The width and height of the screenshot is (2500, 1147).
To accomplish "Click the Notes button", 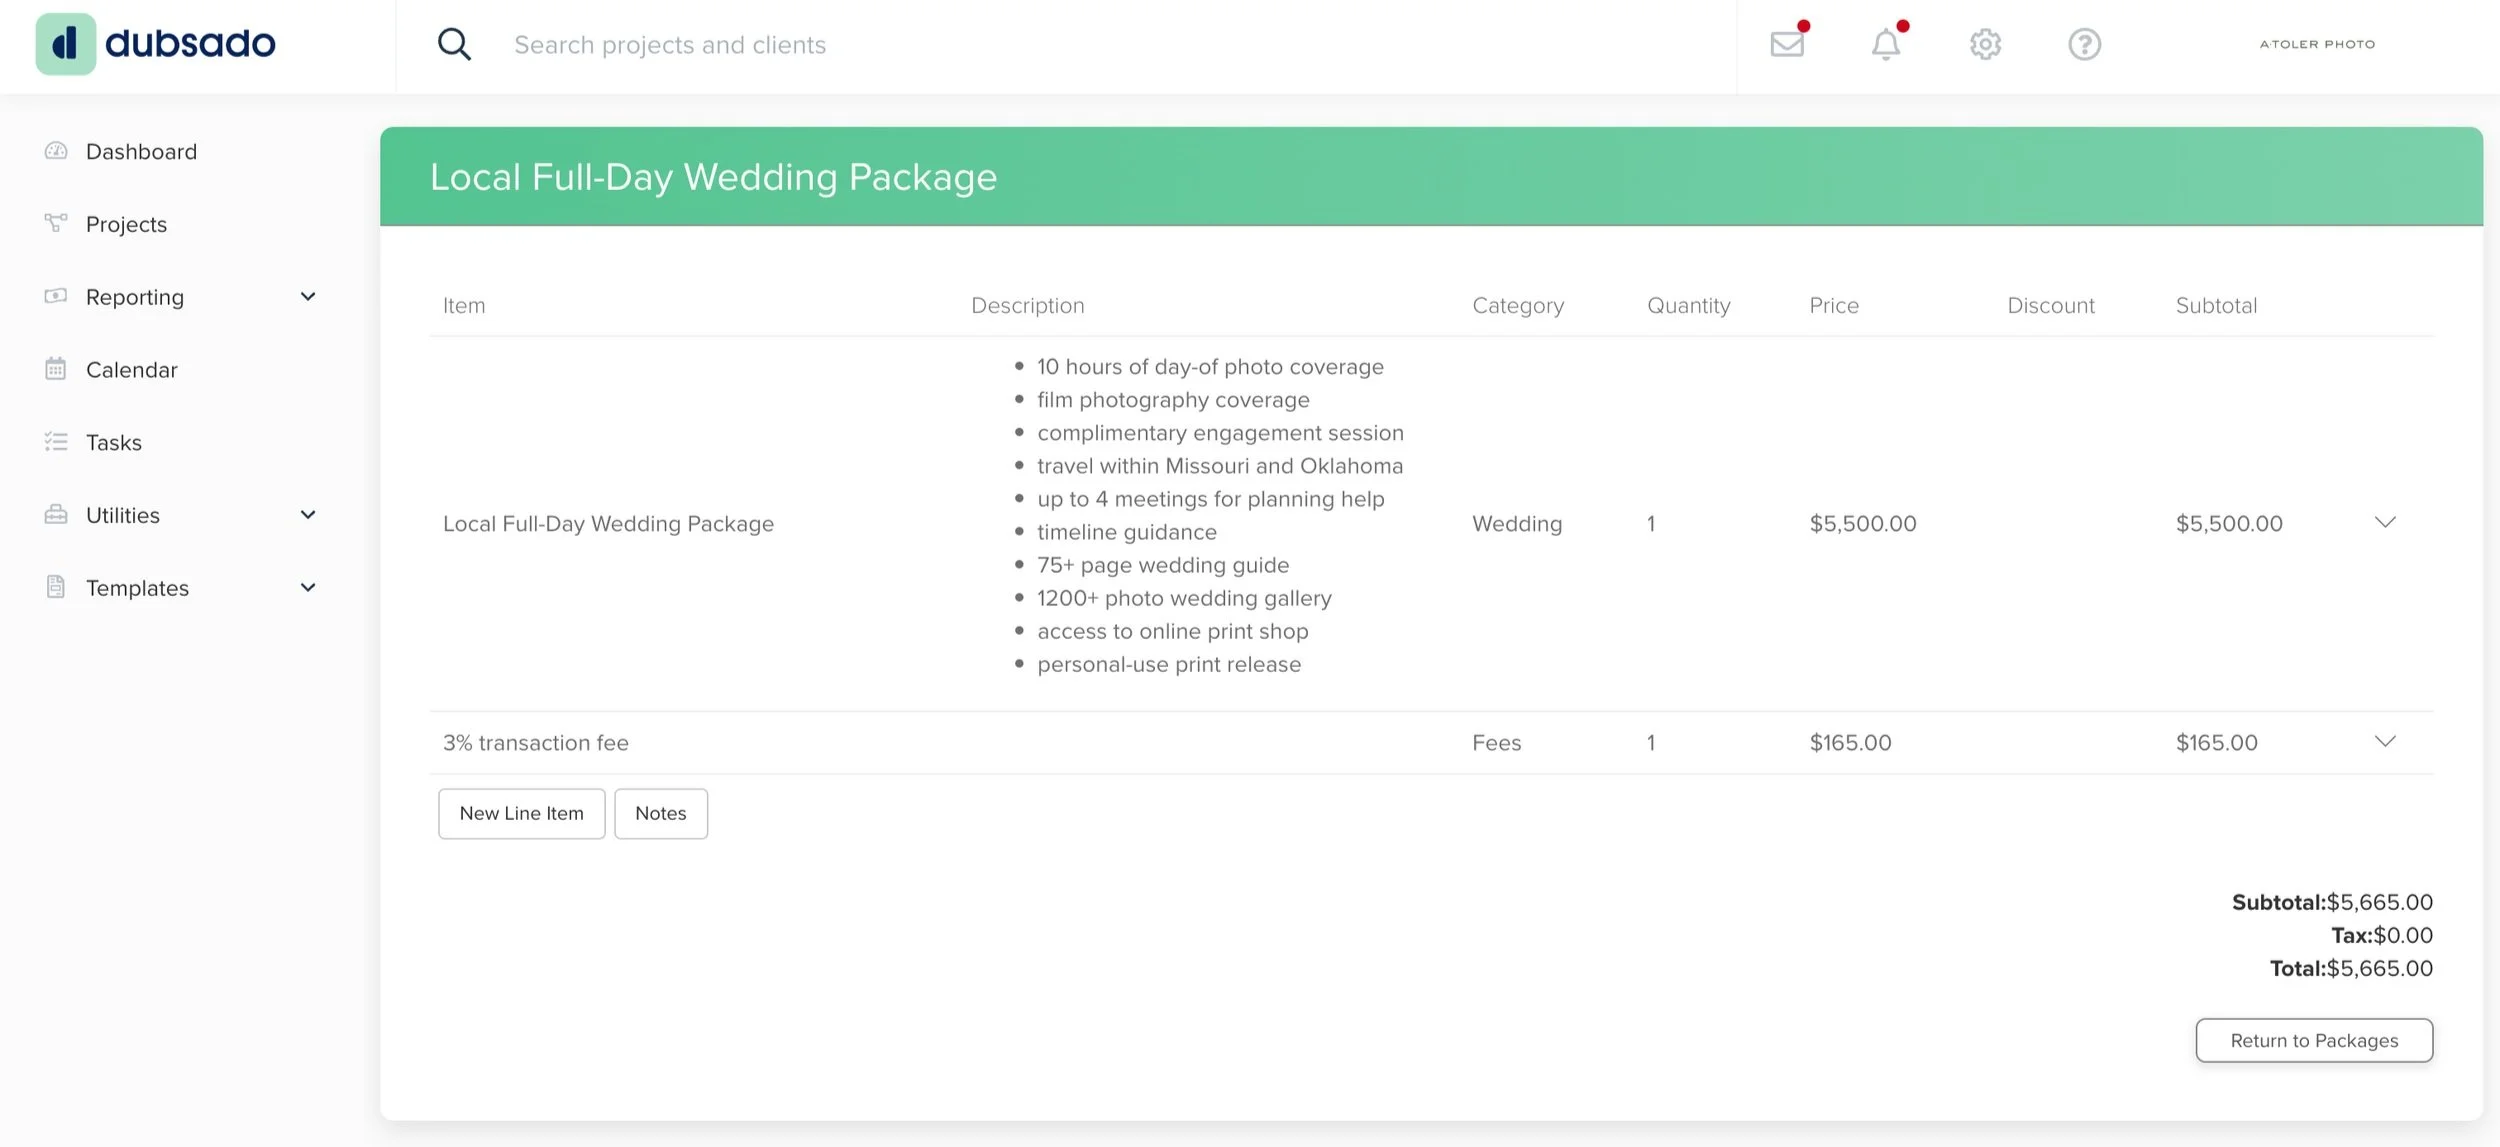I will pyautogui.click(x=660, y=813).
